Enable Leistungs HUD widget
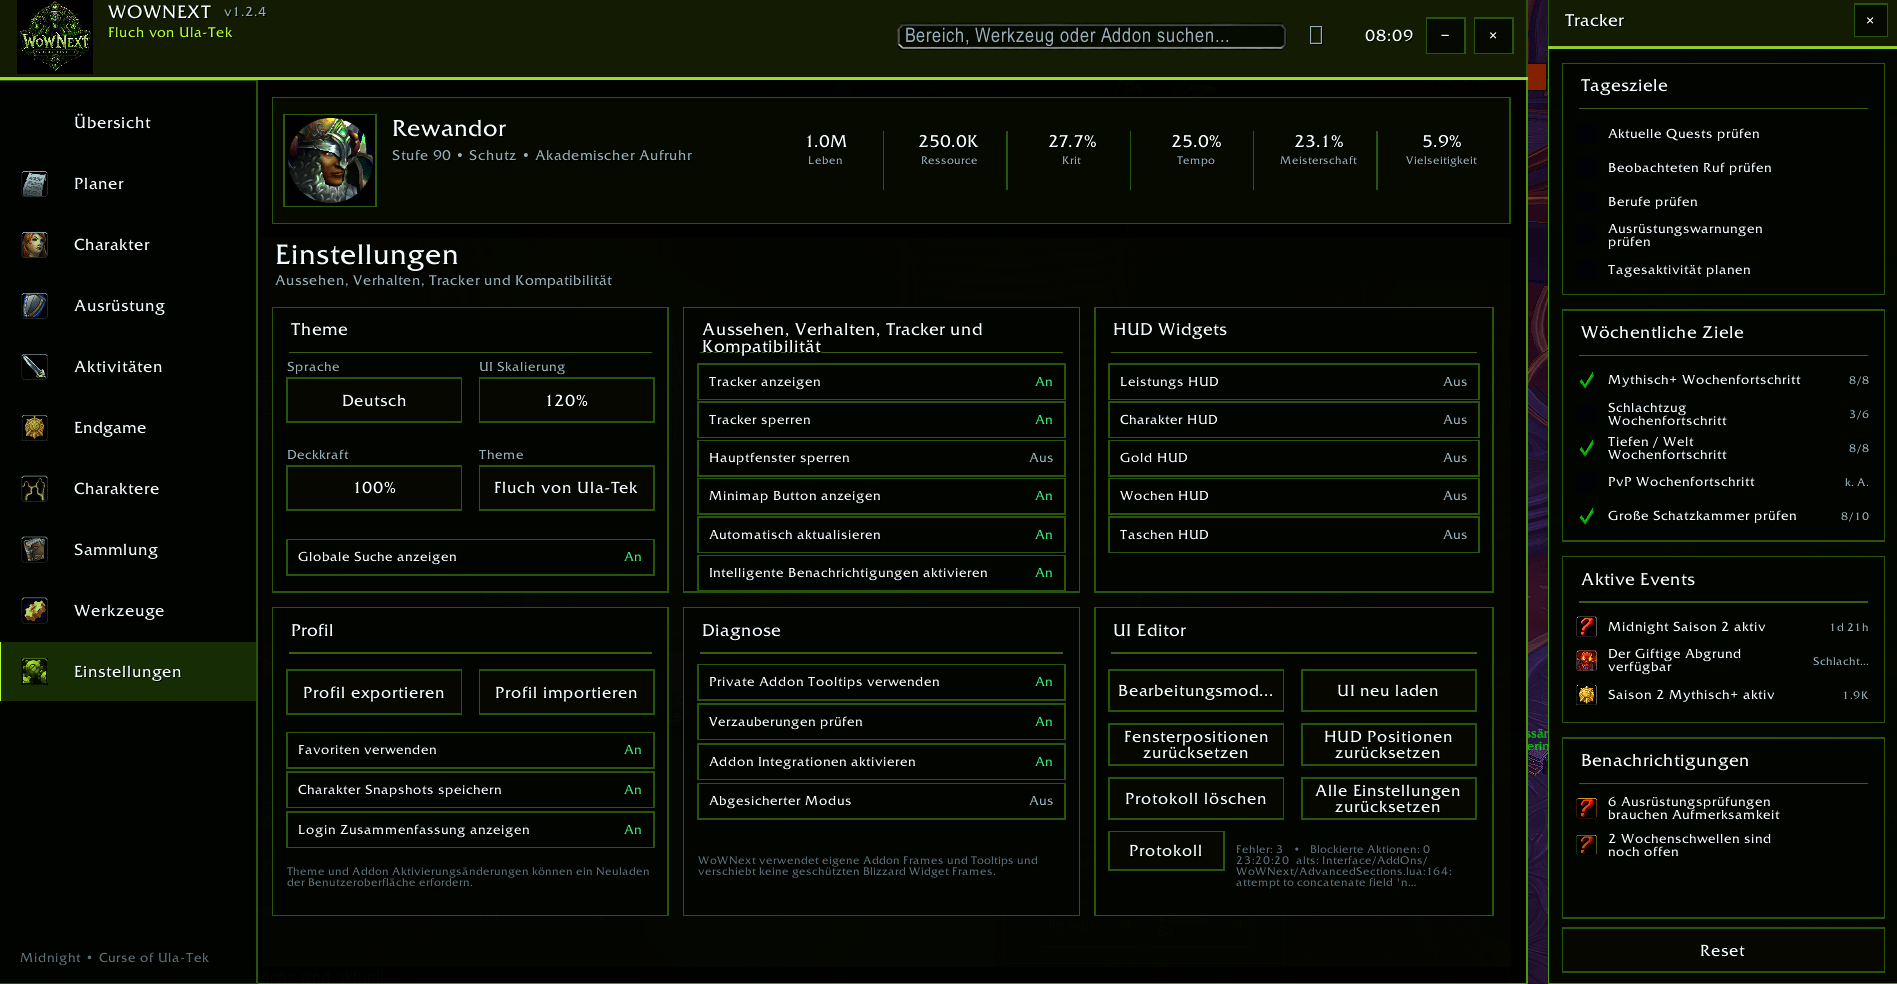The height and width of the screenshot is (984, 1897). (x=1293, y=382)
